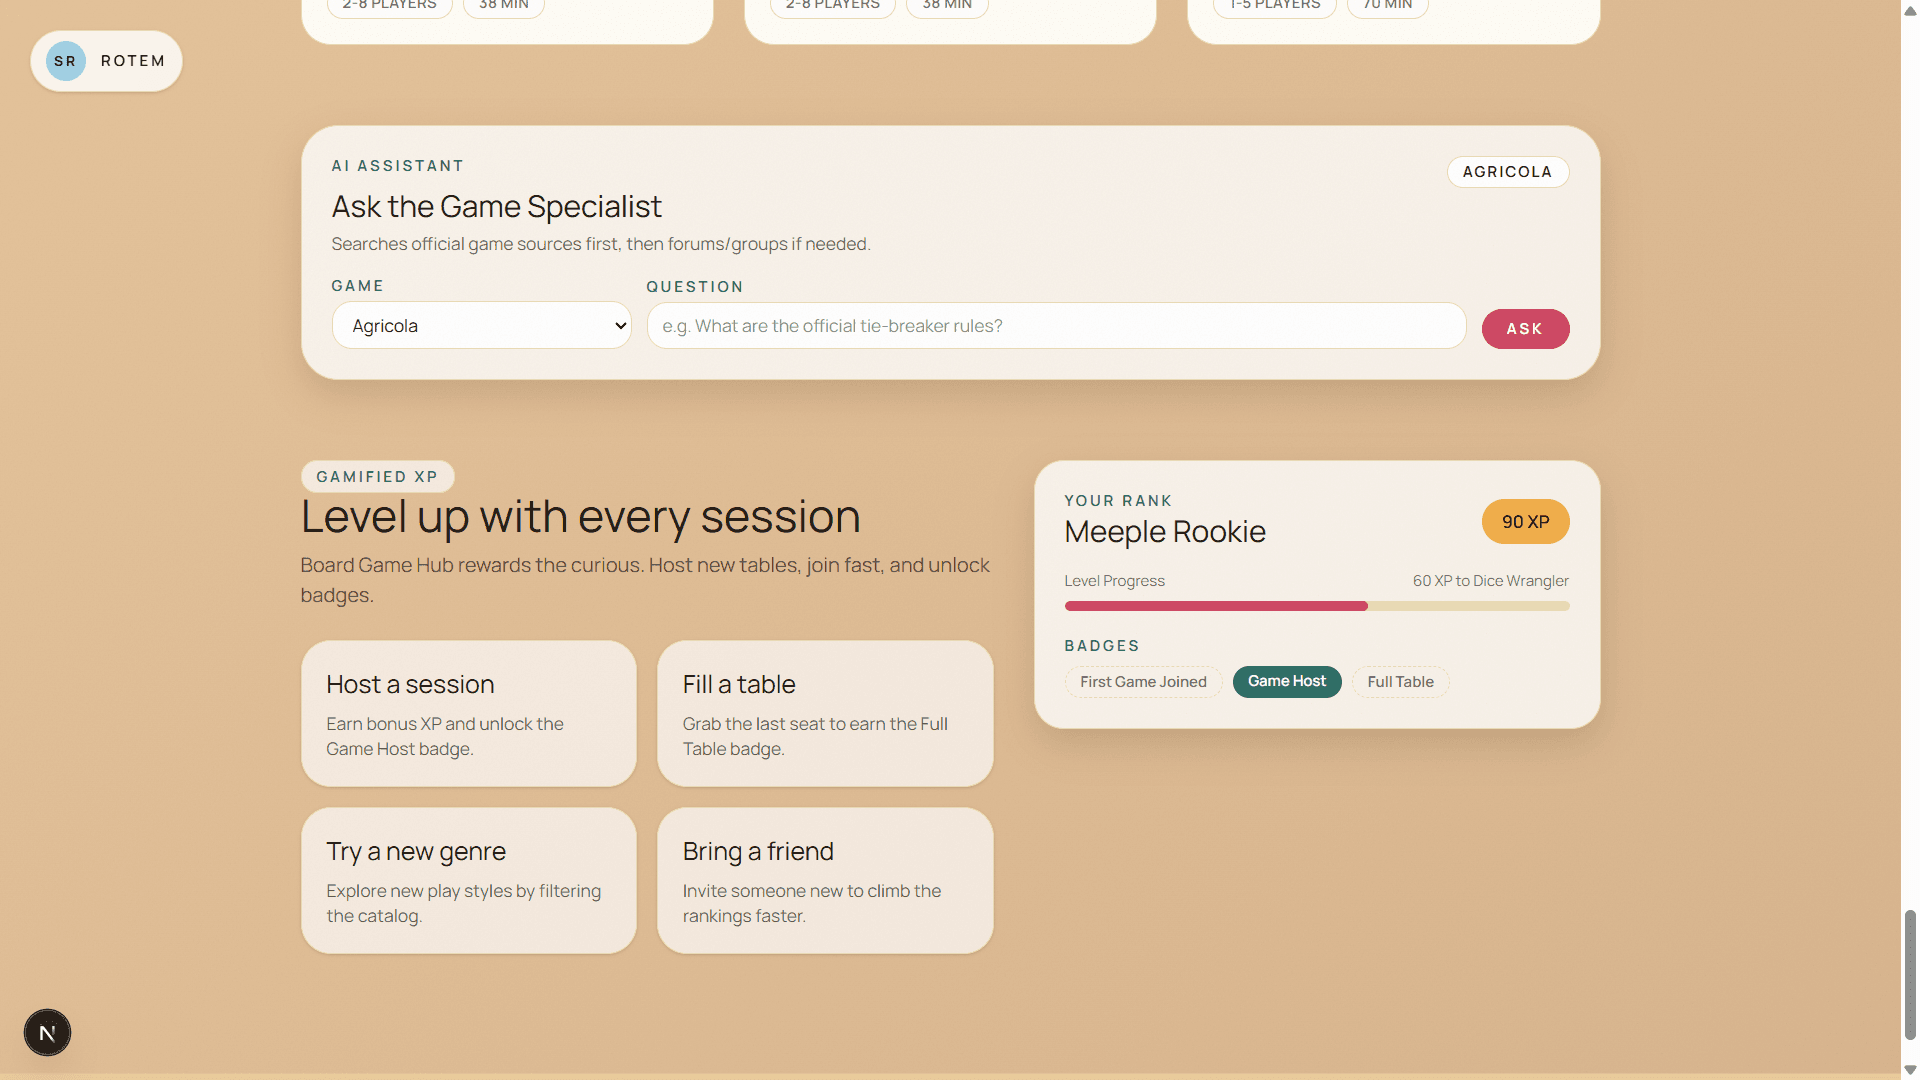
Task: Click the Level Progress bar
Action: (x=1316, y=606)
